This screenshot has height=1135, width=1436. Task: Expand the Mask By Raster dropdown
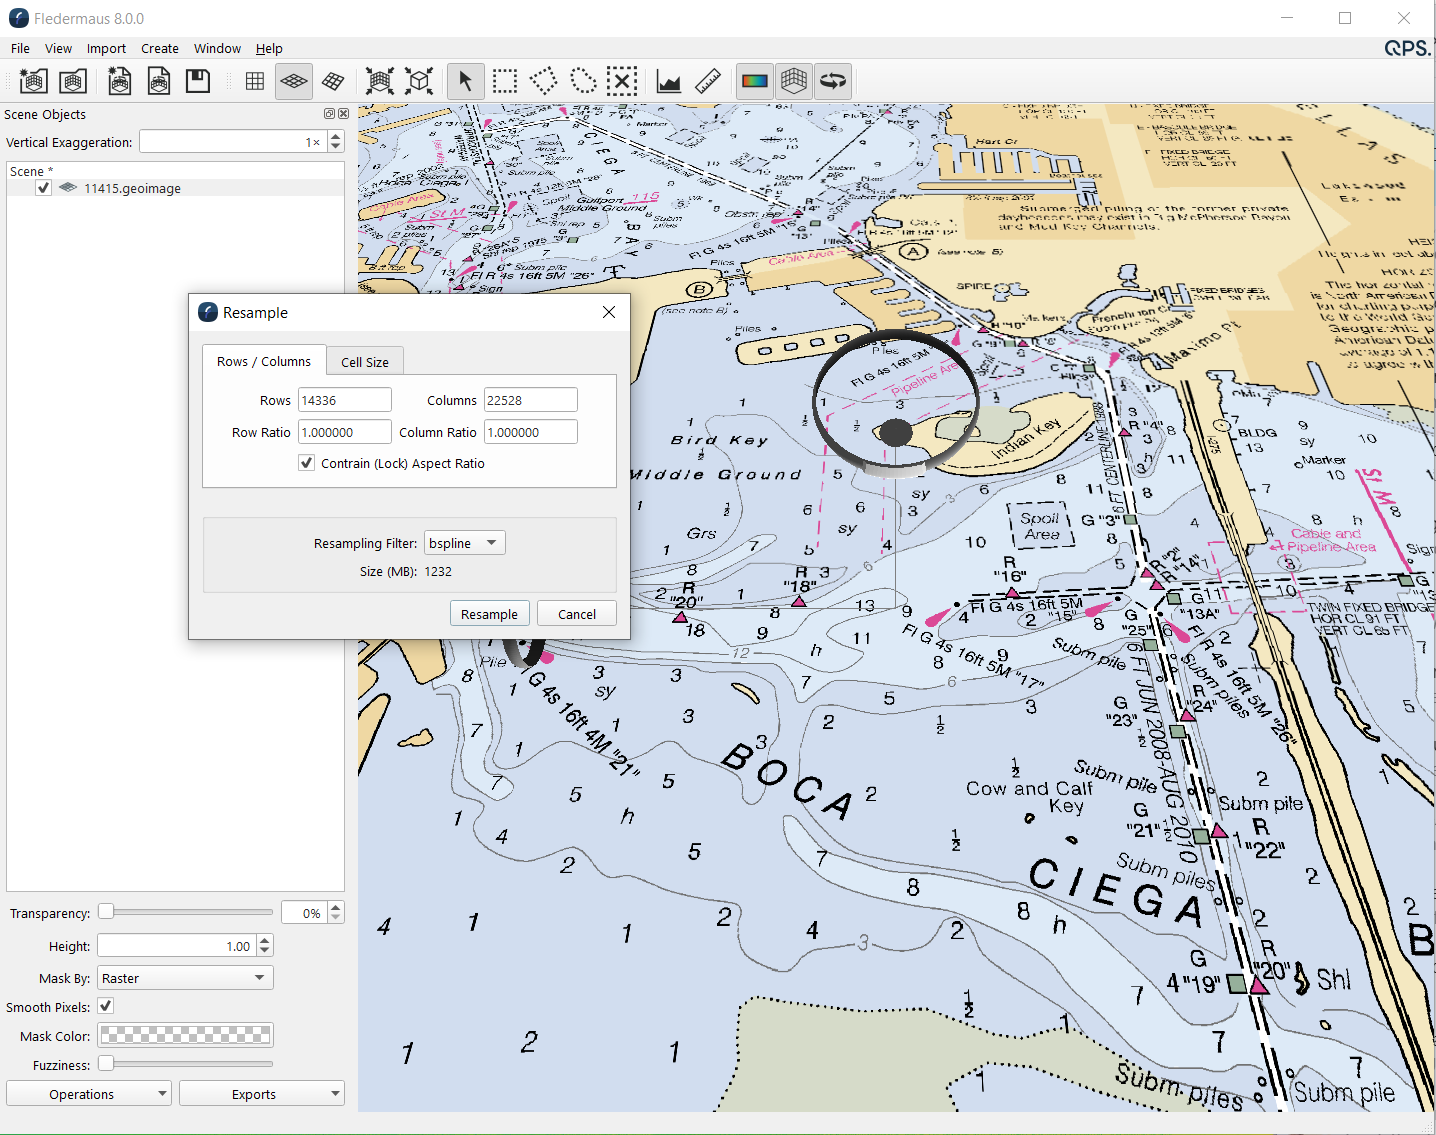coord(185,978)
